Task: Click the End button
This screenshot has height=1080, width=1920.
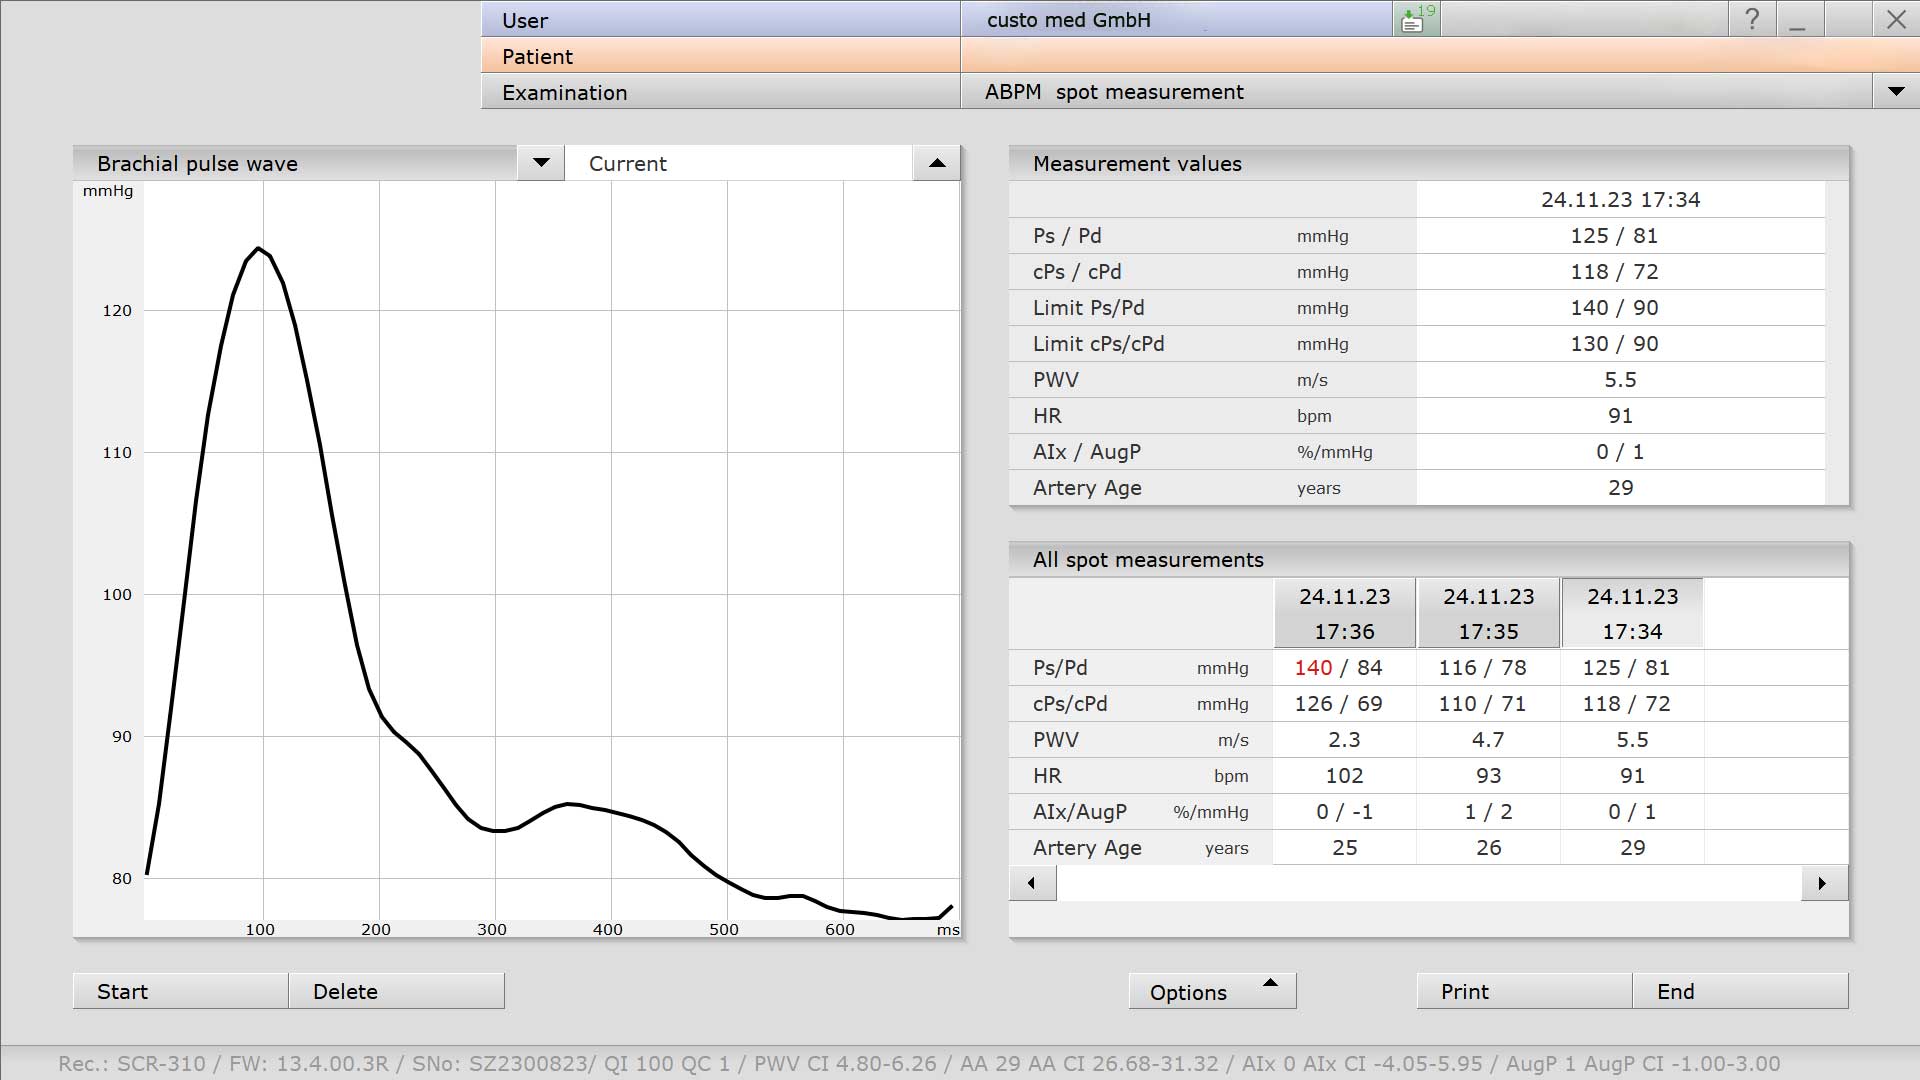Action: pos(1740,991)
